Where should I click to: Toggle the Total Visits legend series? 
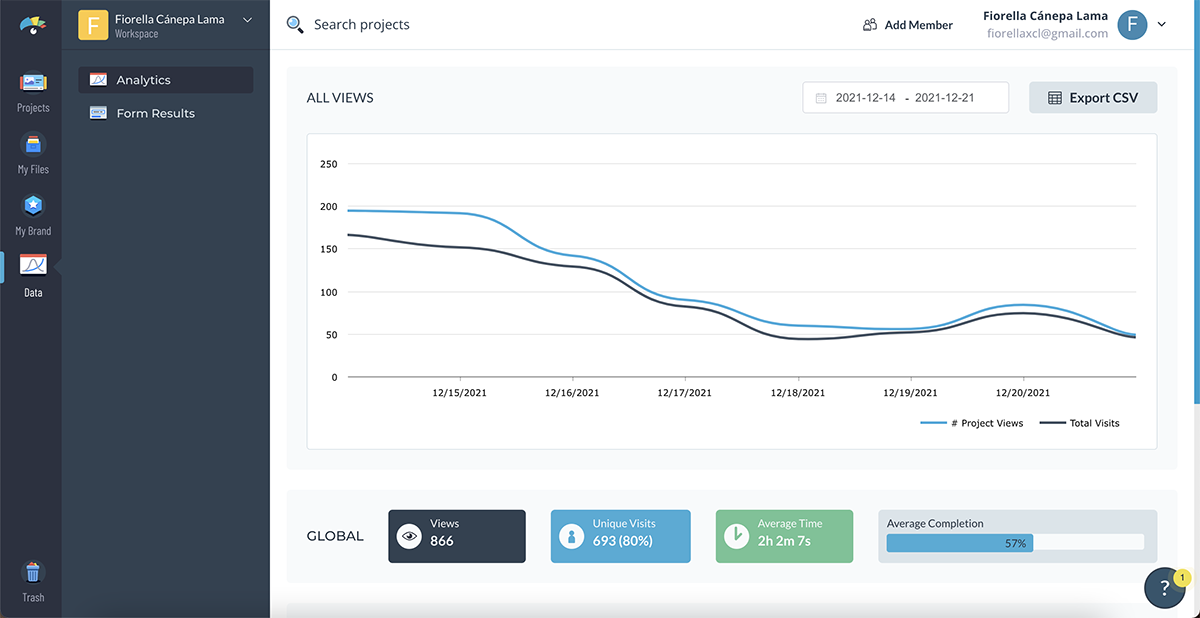[1080, 423]
